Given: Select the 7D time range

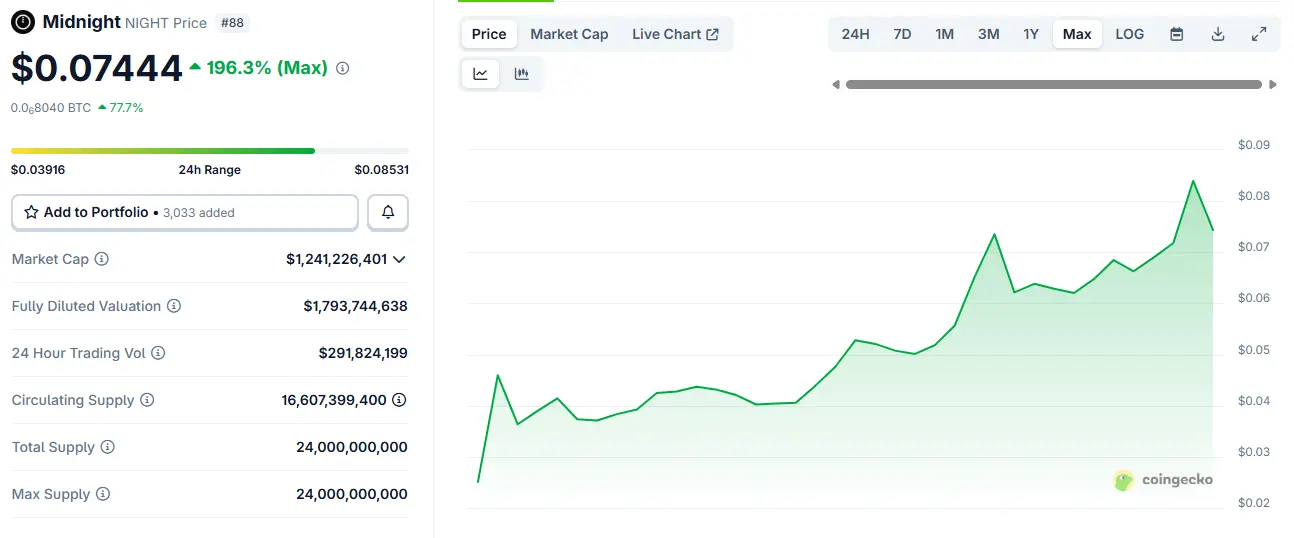Looking at the screenshot, I should pyautogui.click(x=902, y=34).
